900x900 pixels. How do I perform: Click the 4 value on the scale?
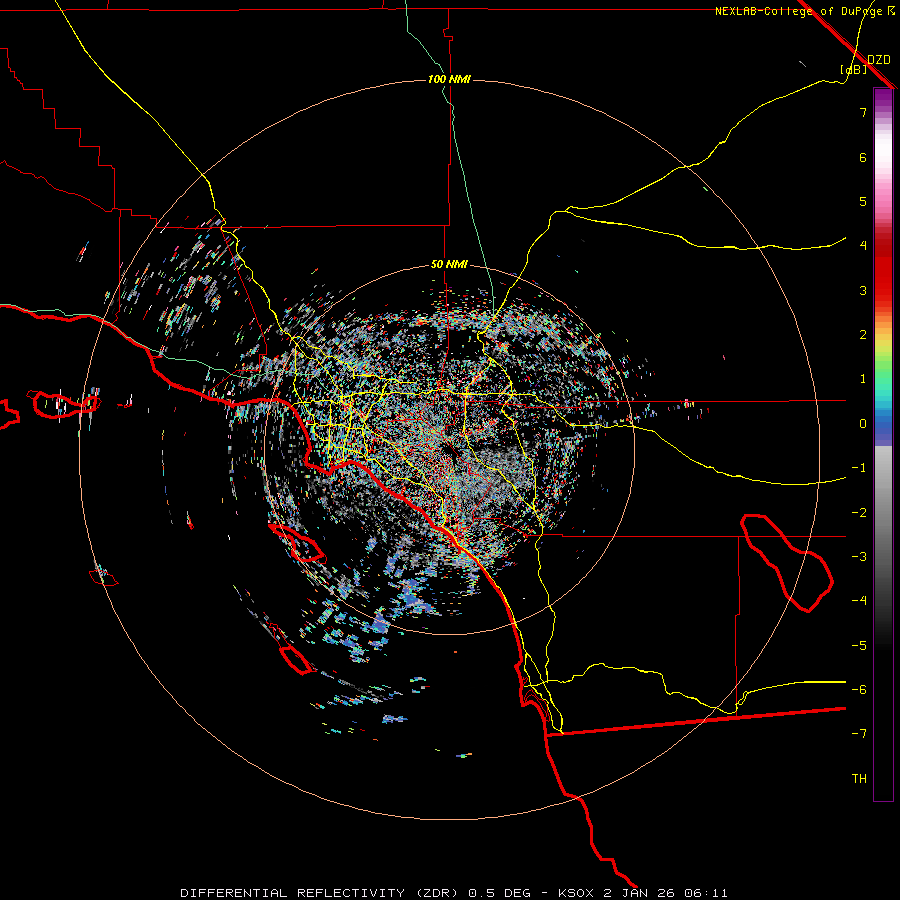863,246
